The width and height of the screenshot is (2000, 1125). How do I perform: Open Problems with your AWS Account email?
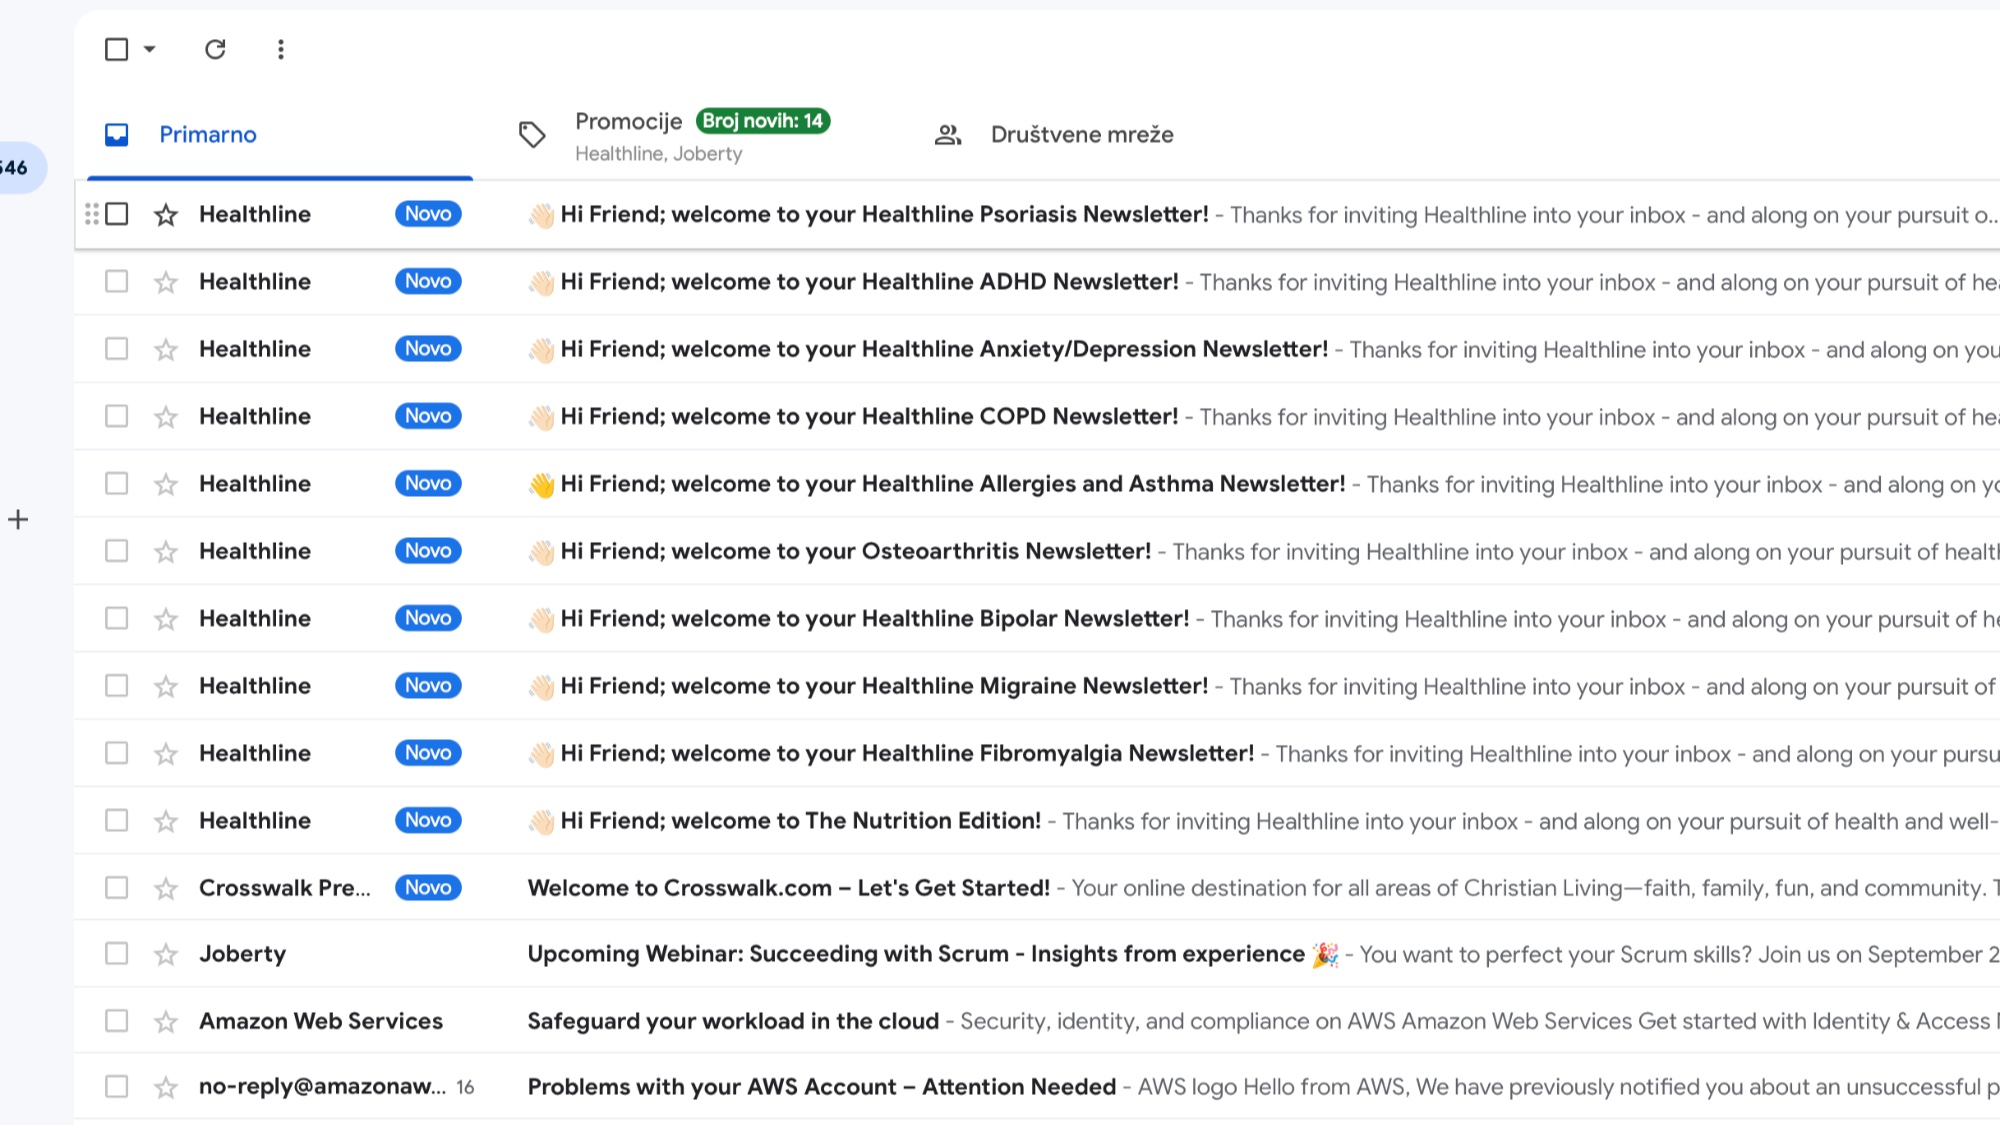coord(1037,1086)
